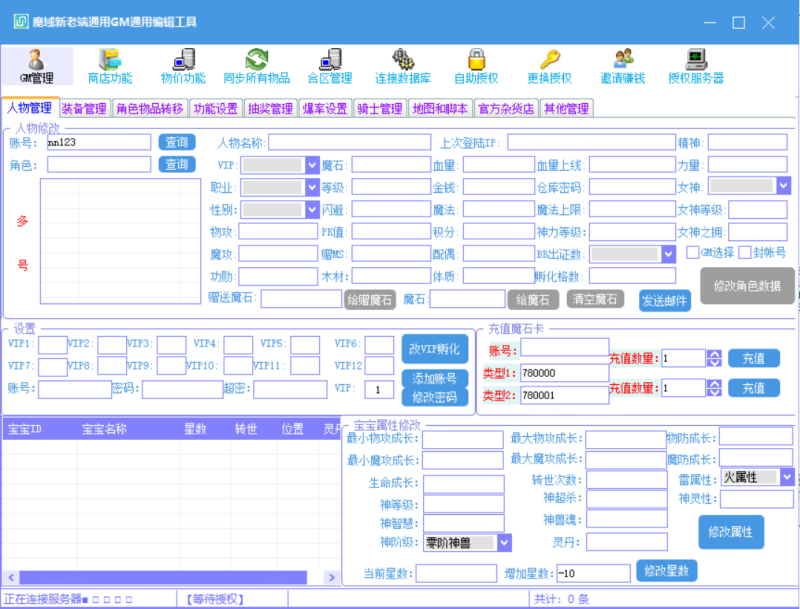Click the 发送邮件 button
Screen dimensions: 800x609
665,301
